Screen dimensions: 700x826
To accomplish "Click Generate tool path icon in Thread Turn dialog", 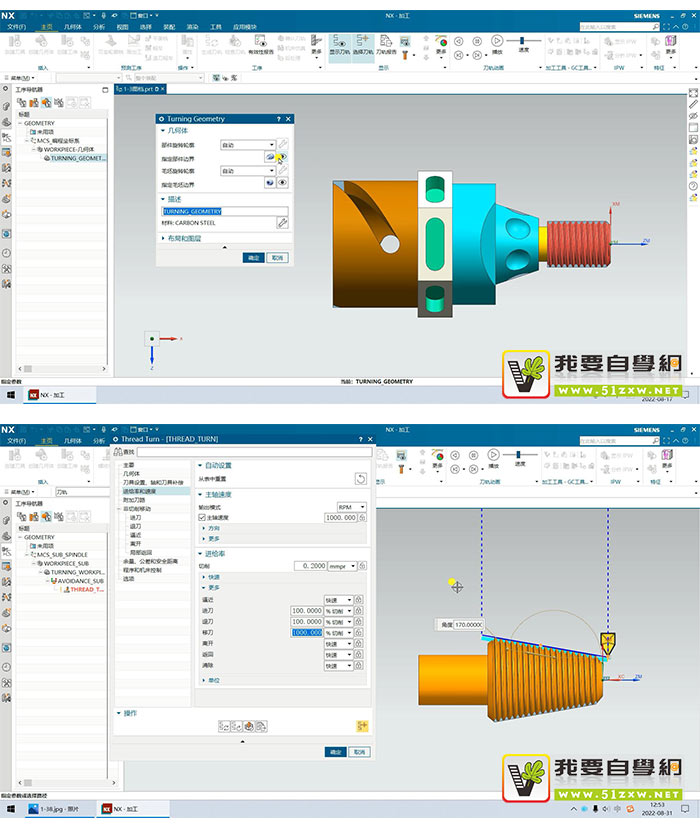I will [224, 726].
